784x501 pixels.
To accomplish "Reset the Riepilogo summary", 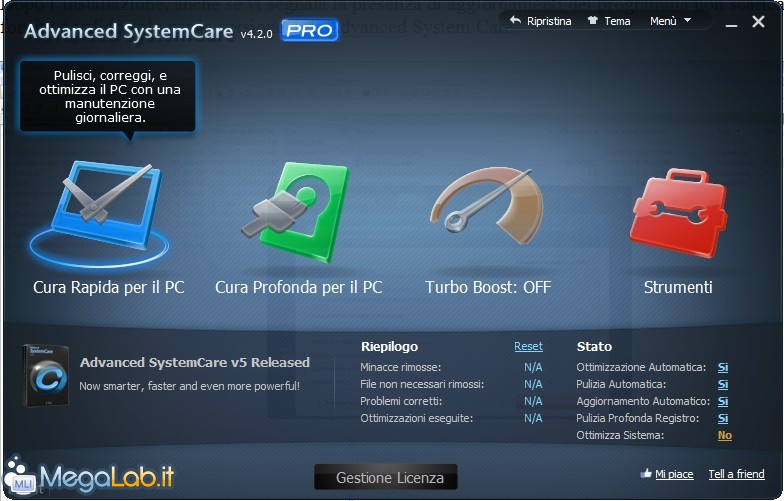I will 528,346.
